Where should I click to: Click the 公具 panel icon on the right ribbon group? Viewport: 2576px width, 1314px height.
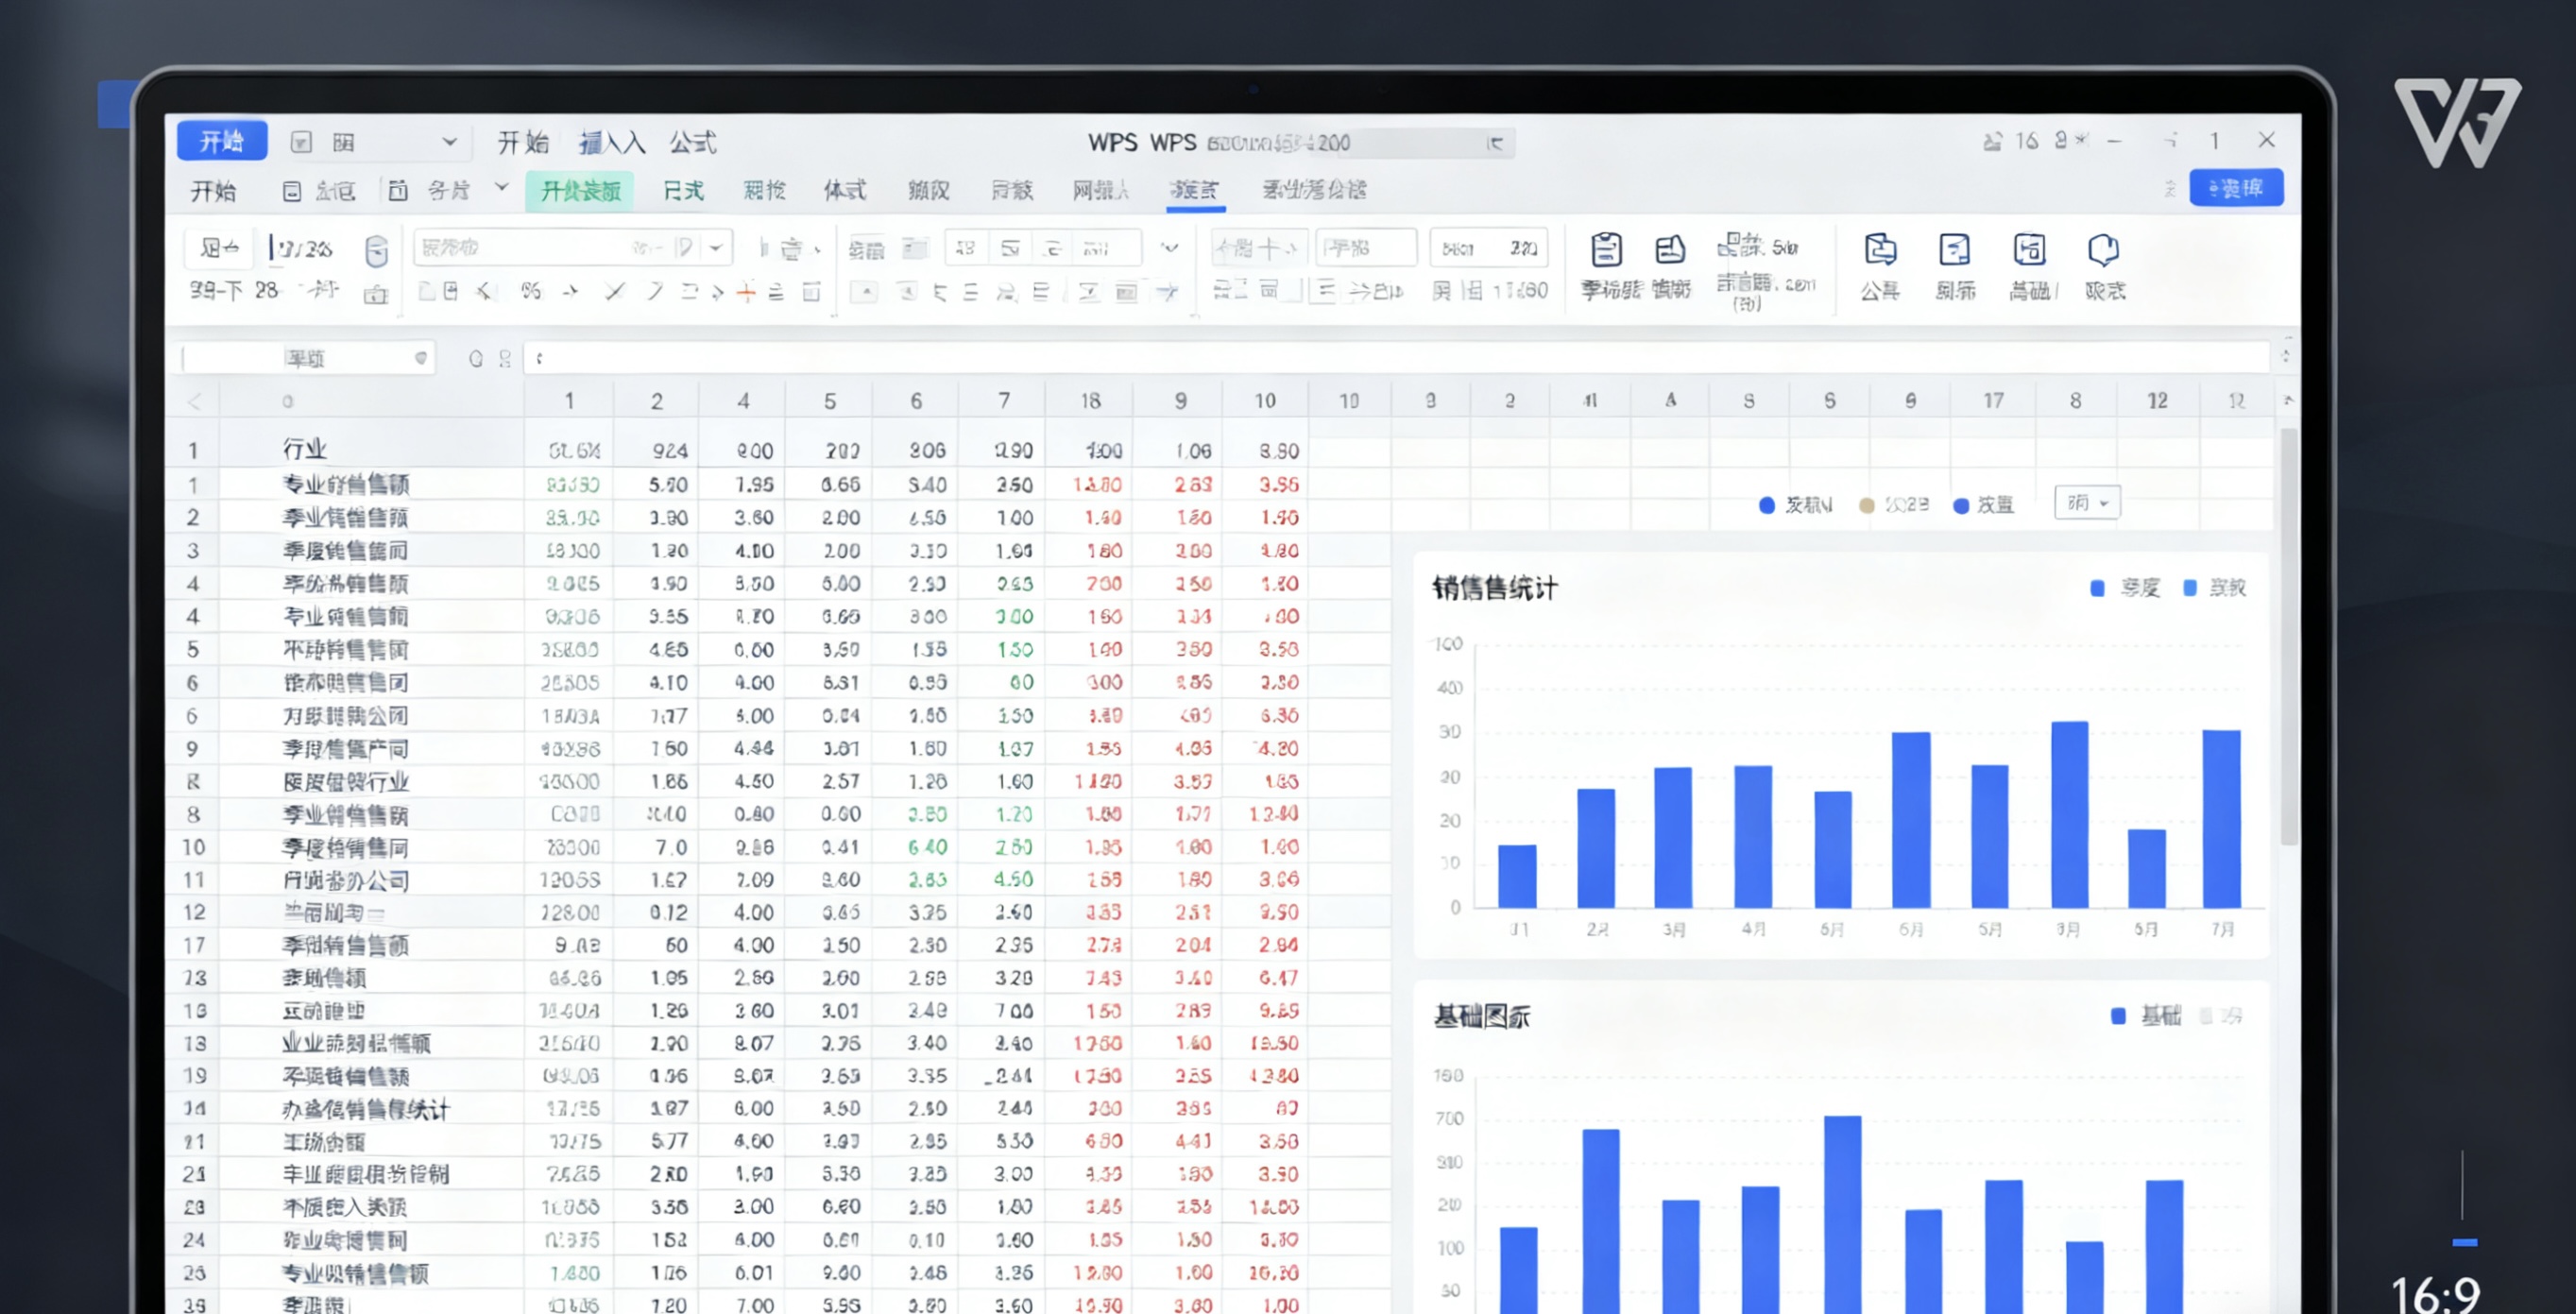1881,262
